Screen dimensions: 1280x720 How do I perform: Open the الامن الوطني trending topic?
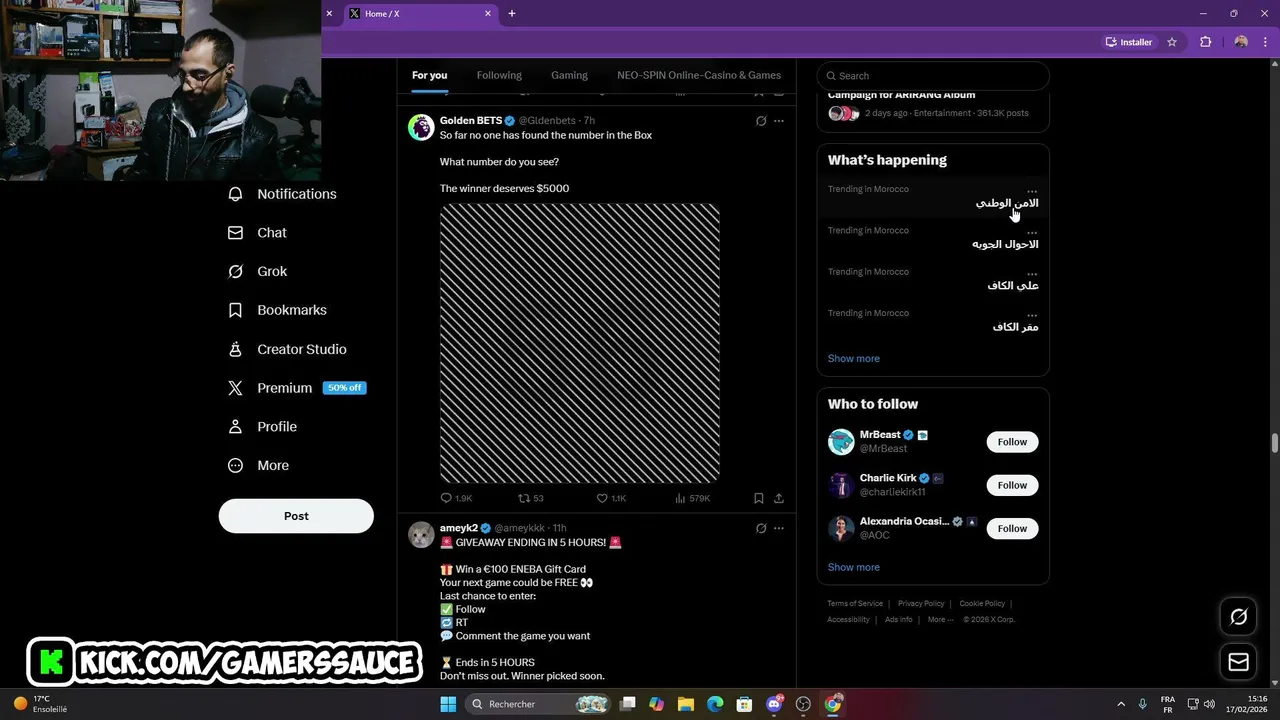[x=933, y=197]
